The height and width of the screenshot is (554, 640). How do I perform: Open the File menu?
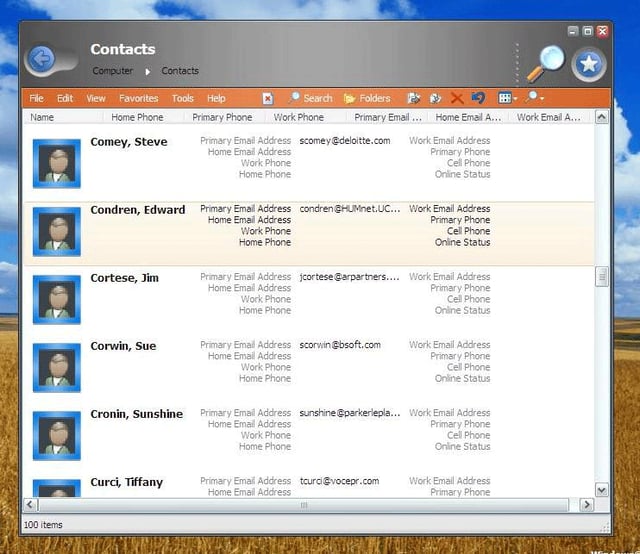click(x=36, y=98)
